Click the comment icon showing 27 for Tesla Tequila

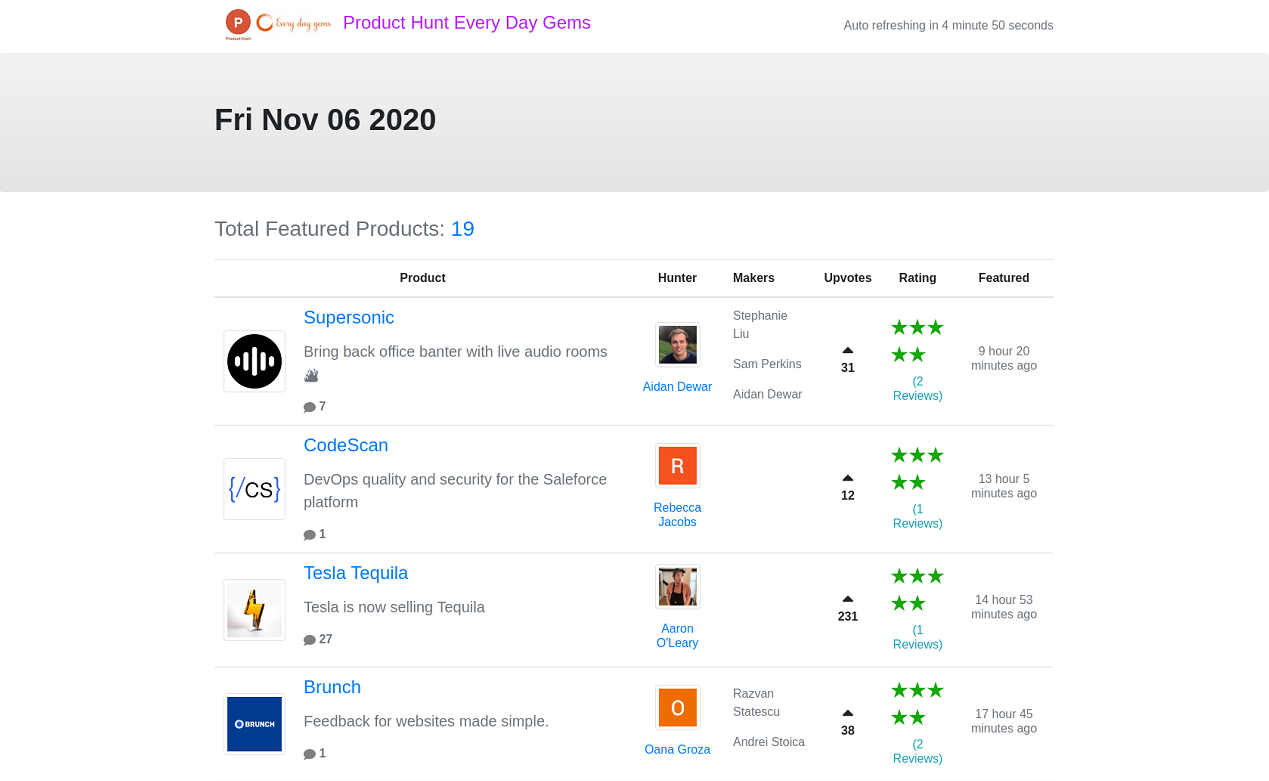(x=308, y=638)
